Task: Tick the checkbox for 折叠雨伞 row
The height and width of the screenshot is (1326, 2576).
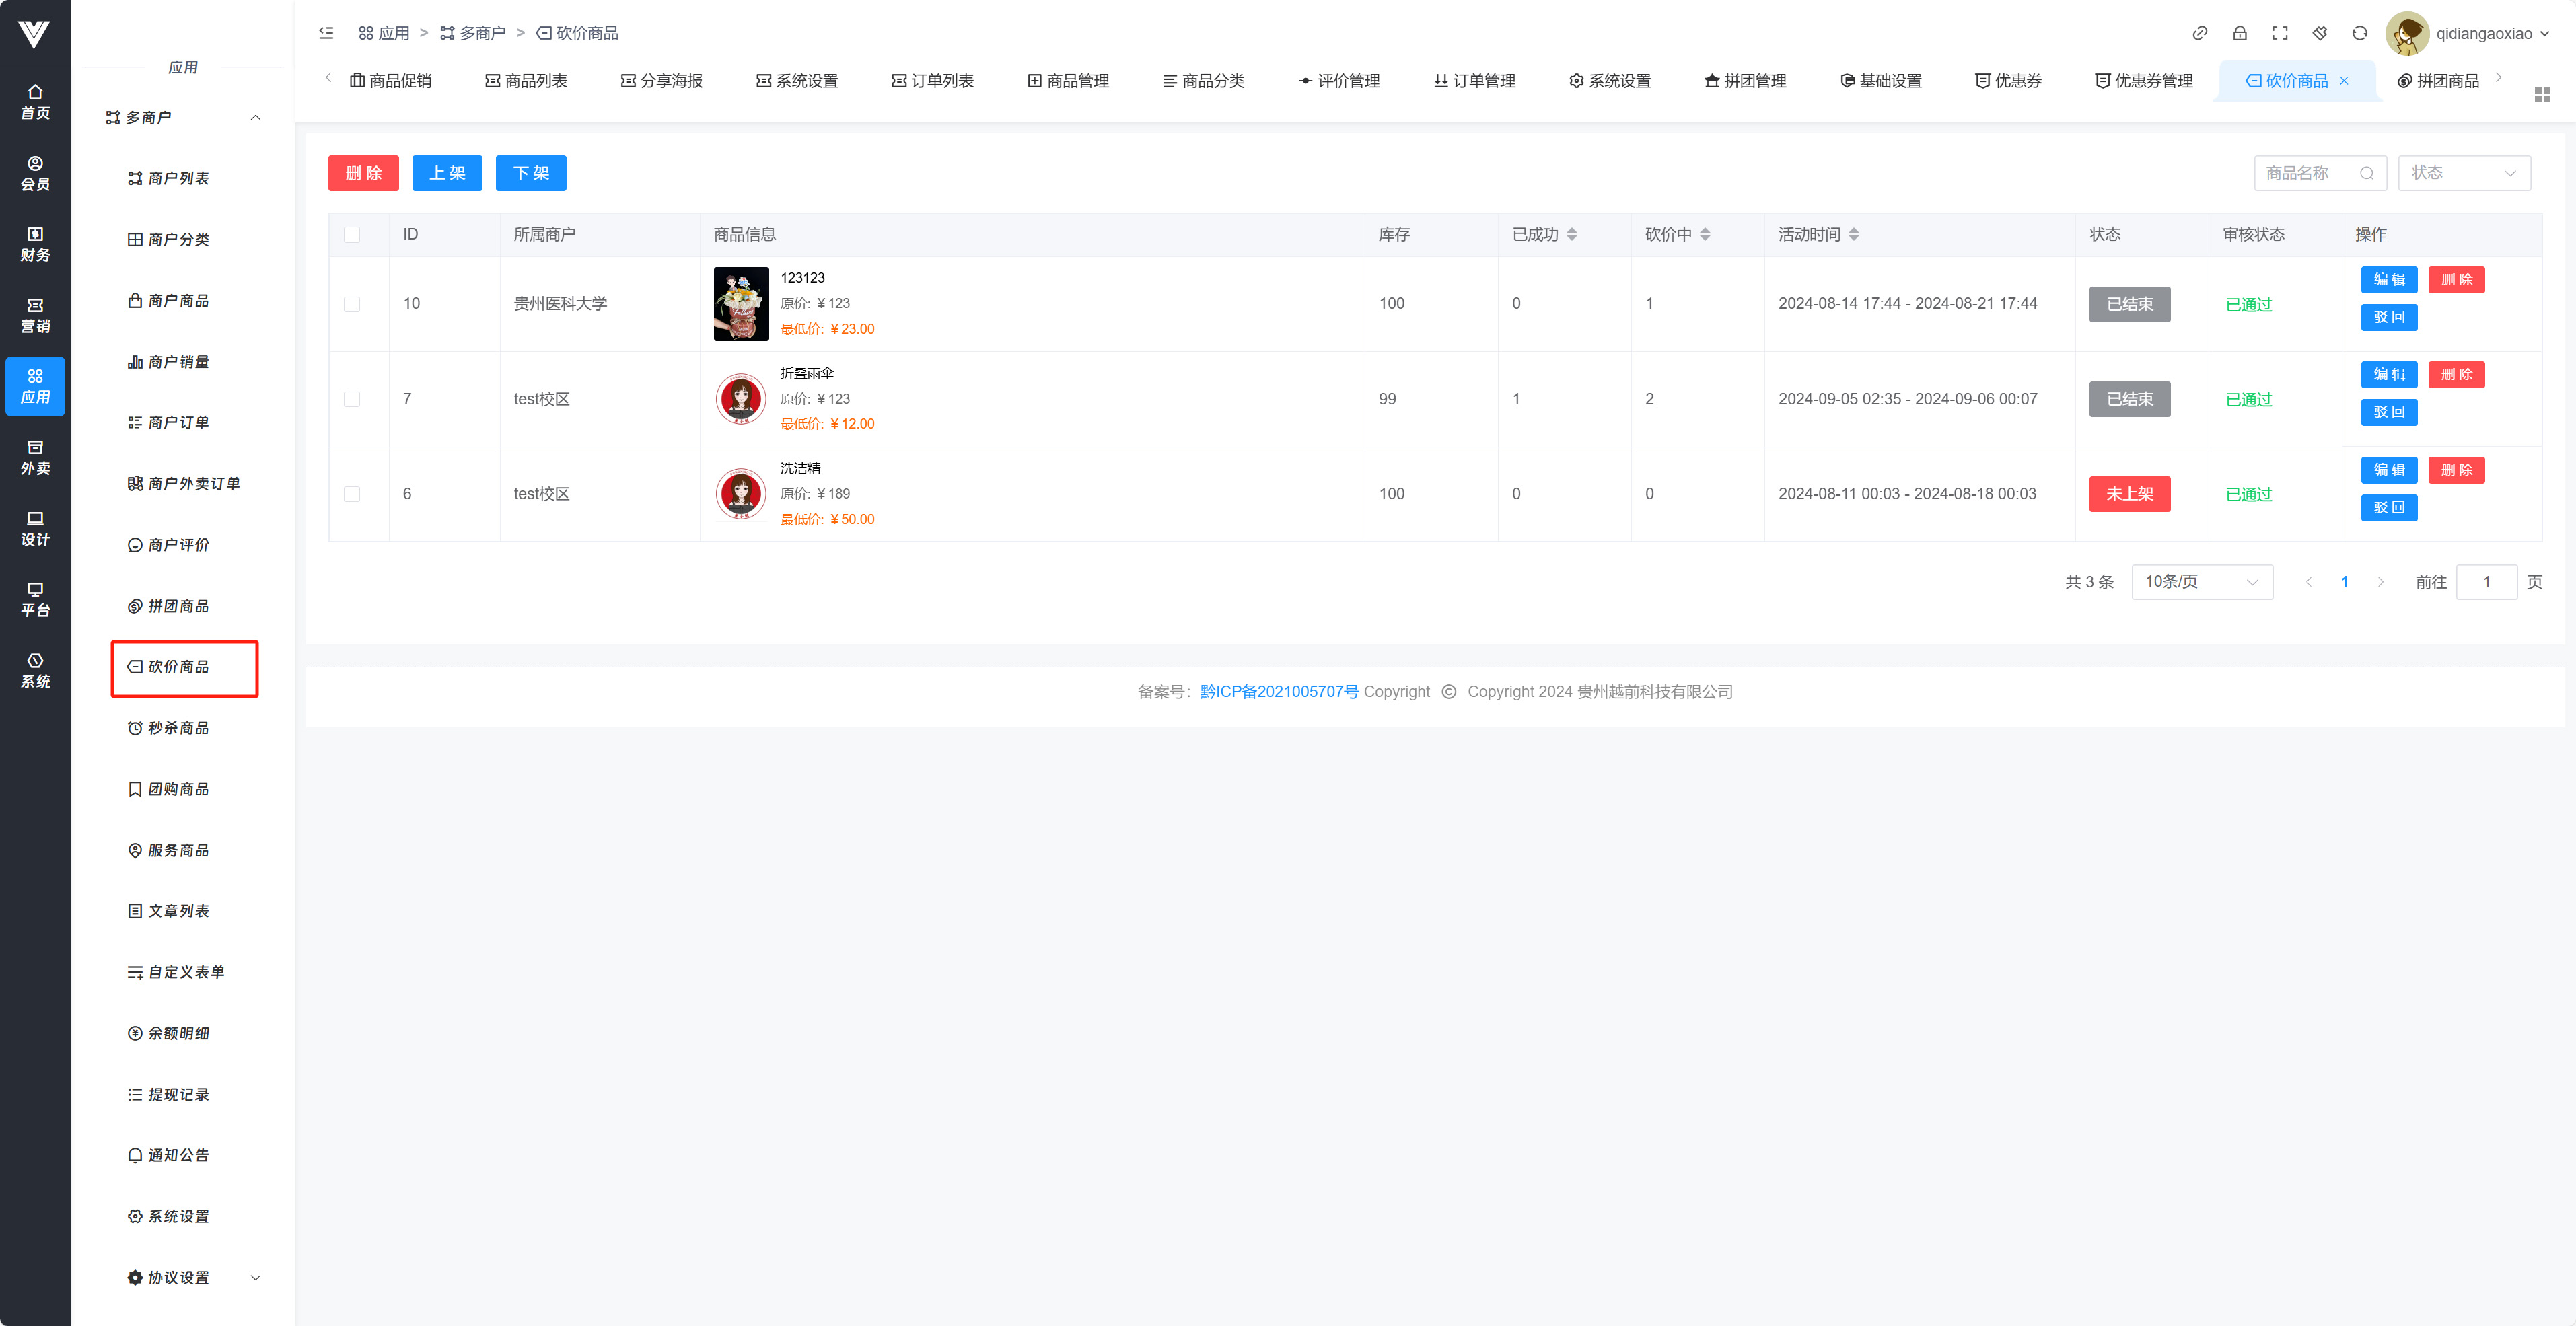Action: 352,399
